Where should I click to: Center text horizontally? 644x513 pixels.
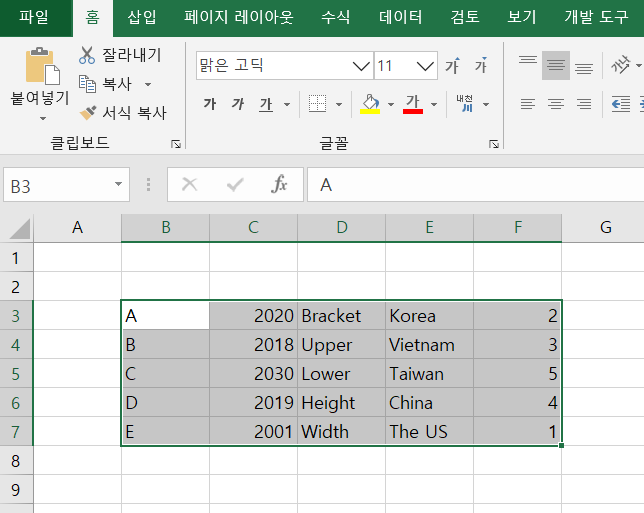[x=556, y=104]
